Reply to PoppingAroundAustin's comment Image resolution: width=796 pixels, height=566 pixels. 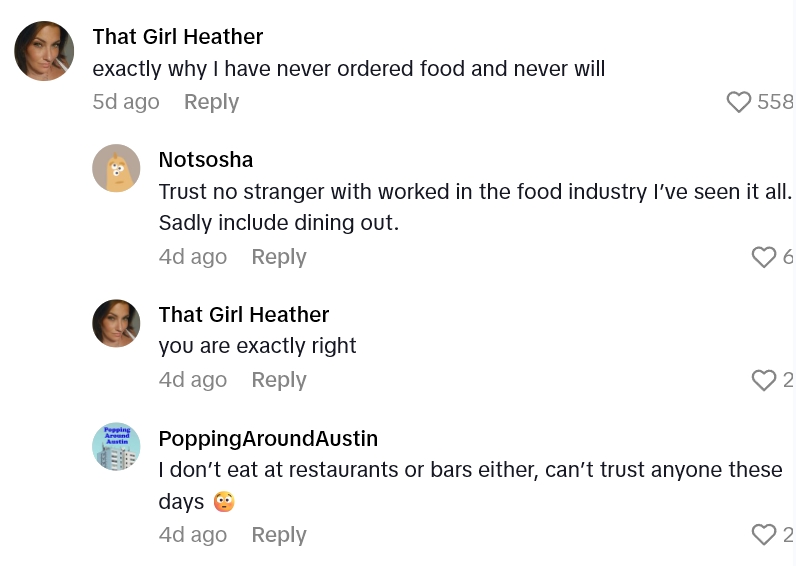(x=278, y=535)
